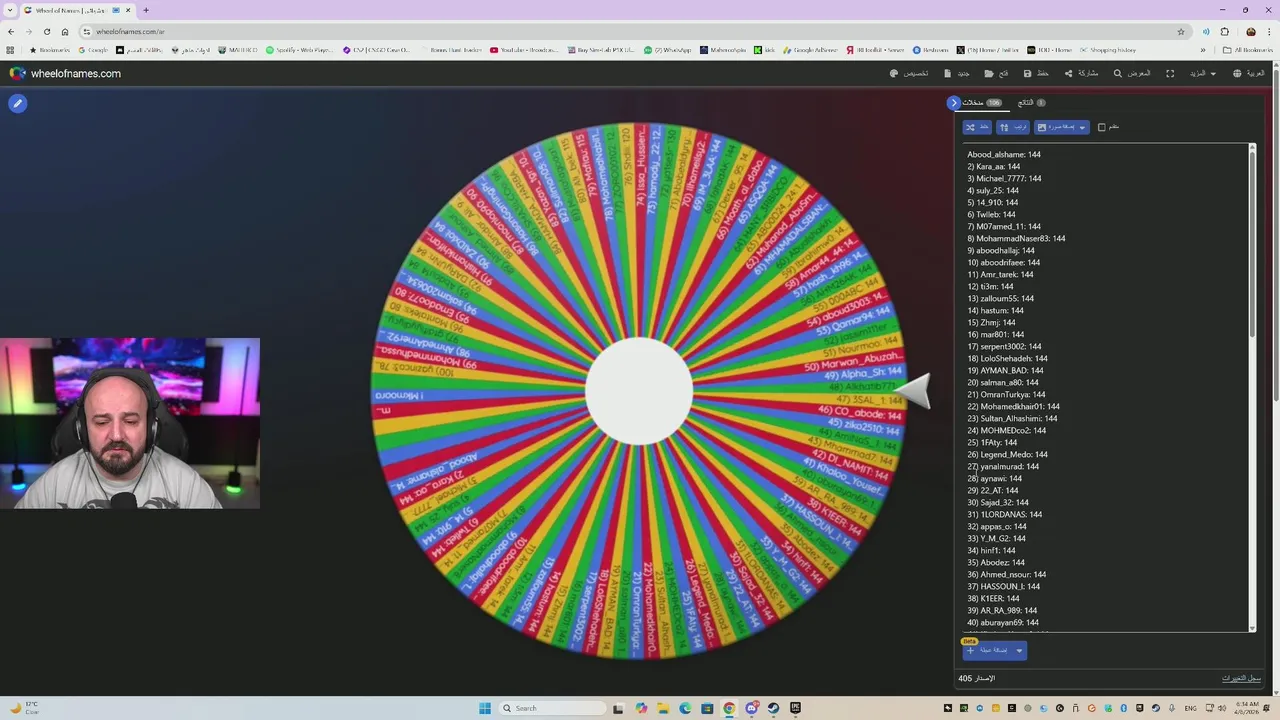Click the wheelofnames.com logo

pyautogui.click(x=65, y=73)
